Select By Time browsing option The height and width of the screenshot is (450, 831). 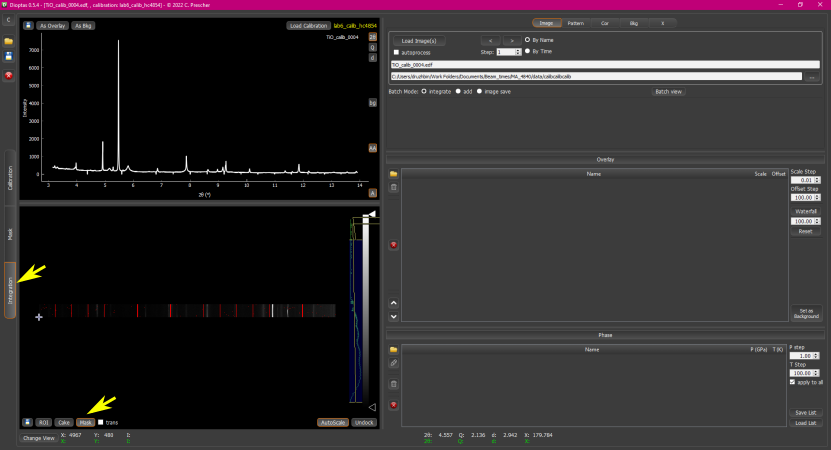click(527, 51)
